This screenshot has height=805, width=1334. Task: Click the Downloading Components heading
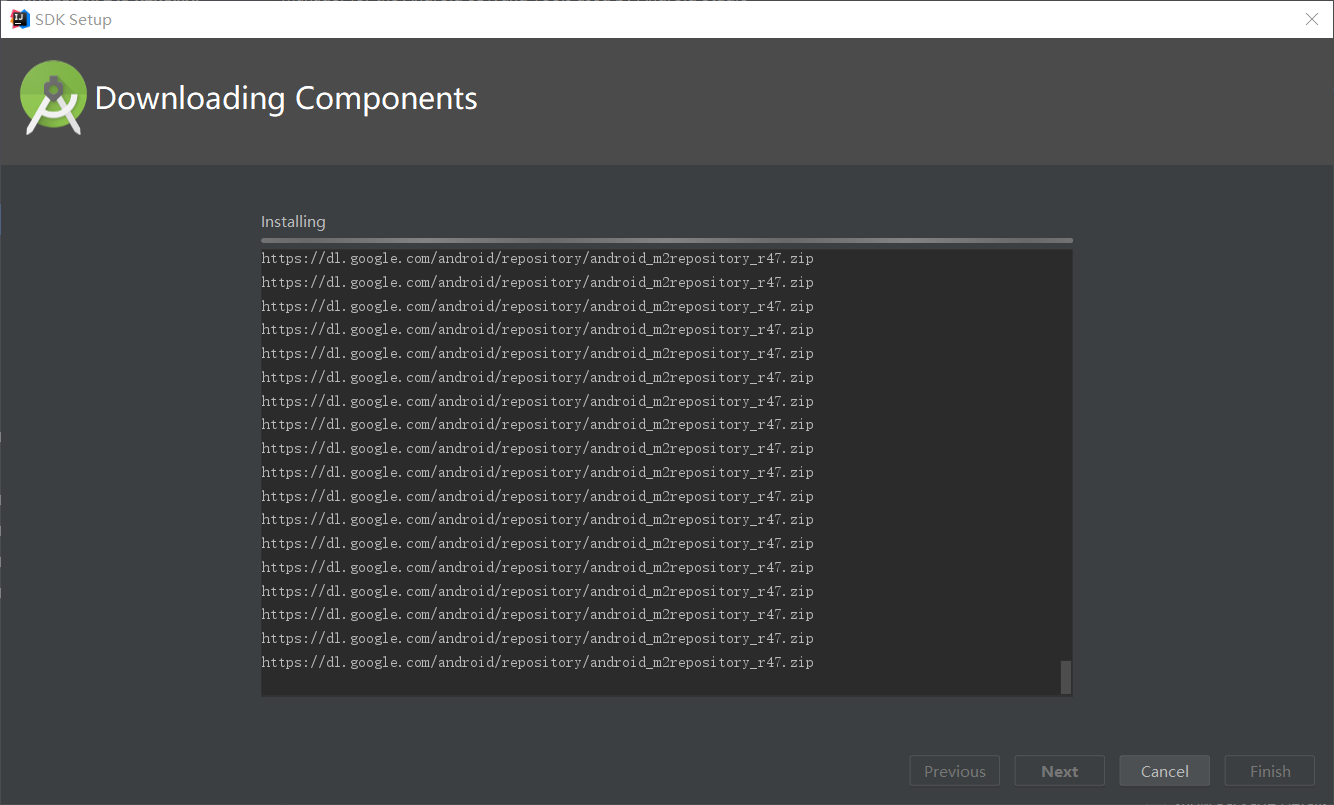pos(286,98)
